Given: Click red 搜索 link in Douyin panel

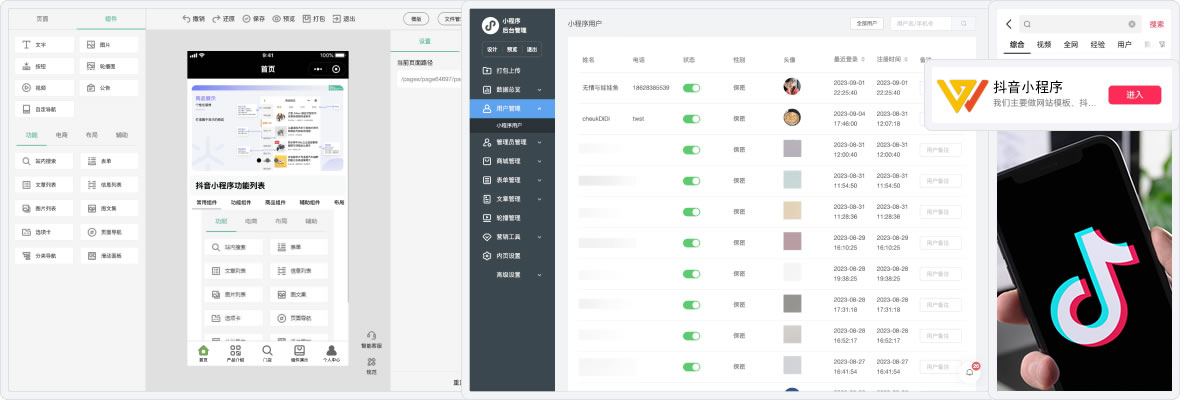Looking at the screenshot, I should (x=1157, y=25).
